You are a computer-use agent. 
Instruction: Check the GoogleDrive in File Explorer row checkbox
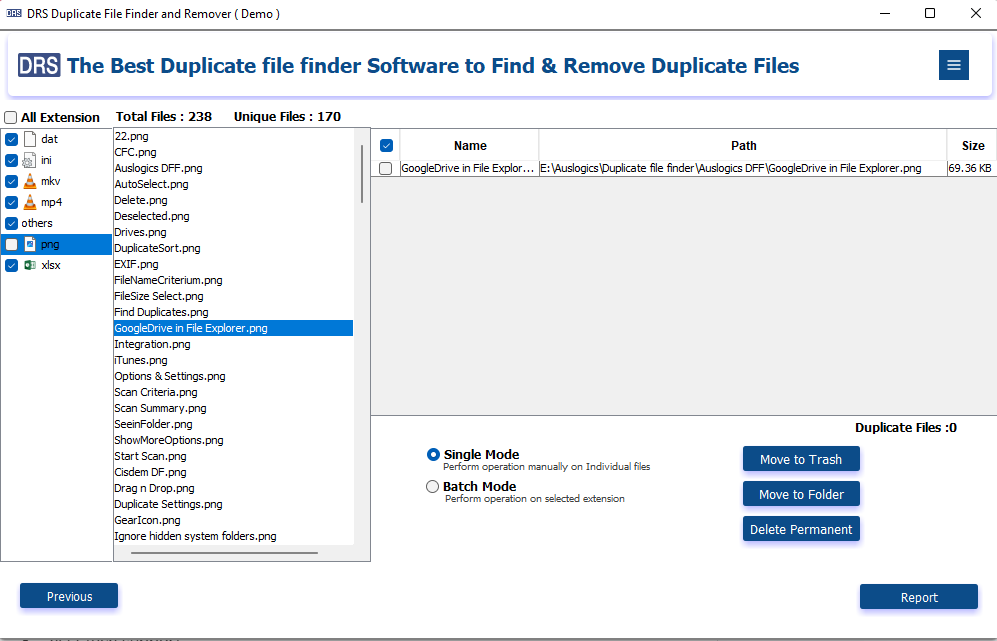click(x=386, y=169)
